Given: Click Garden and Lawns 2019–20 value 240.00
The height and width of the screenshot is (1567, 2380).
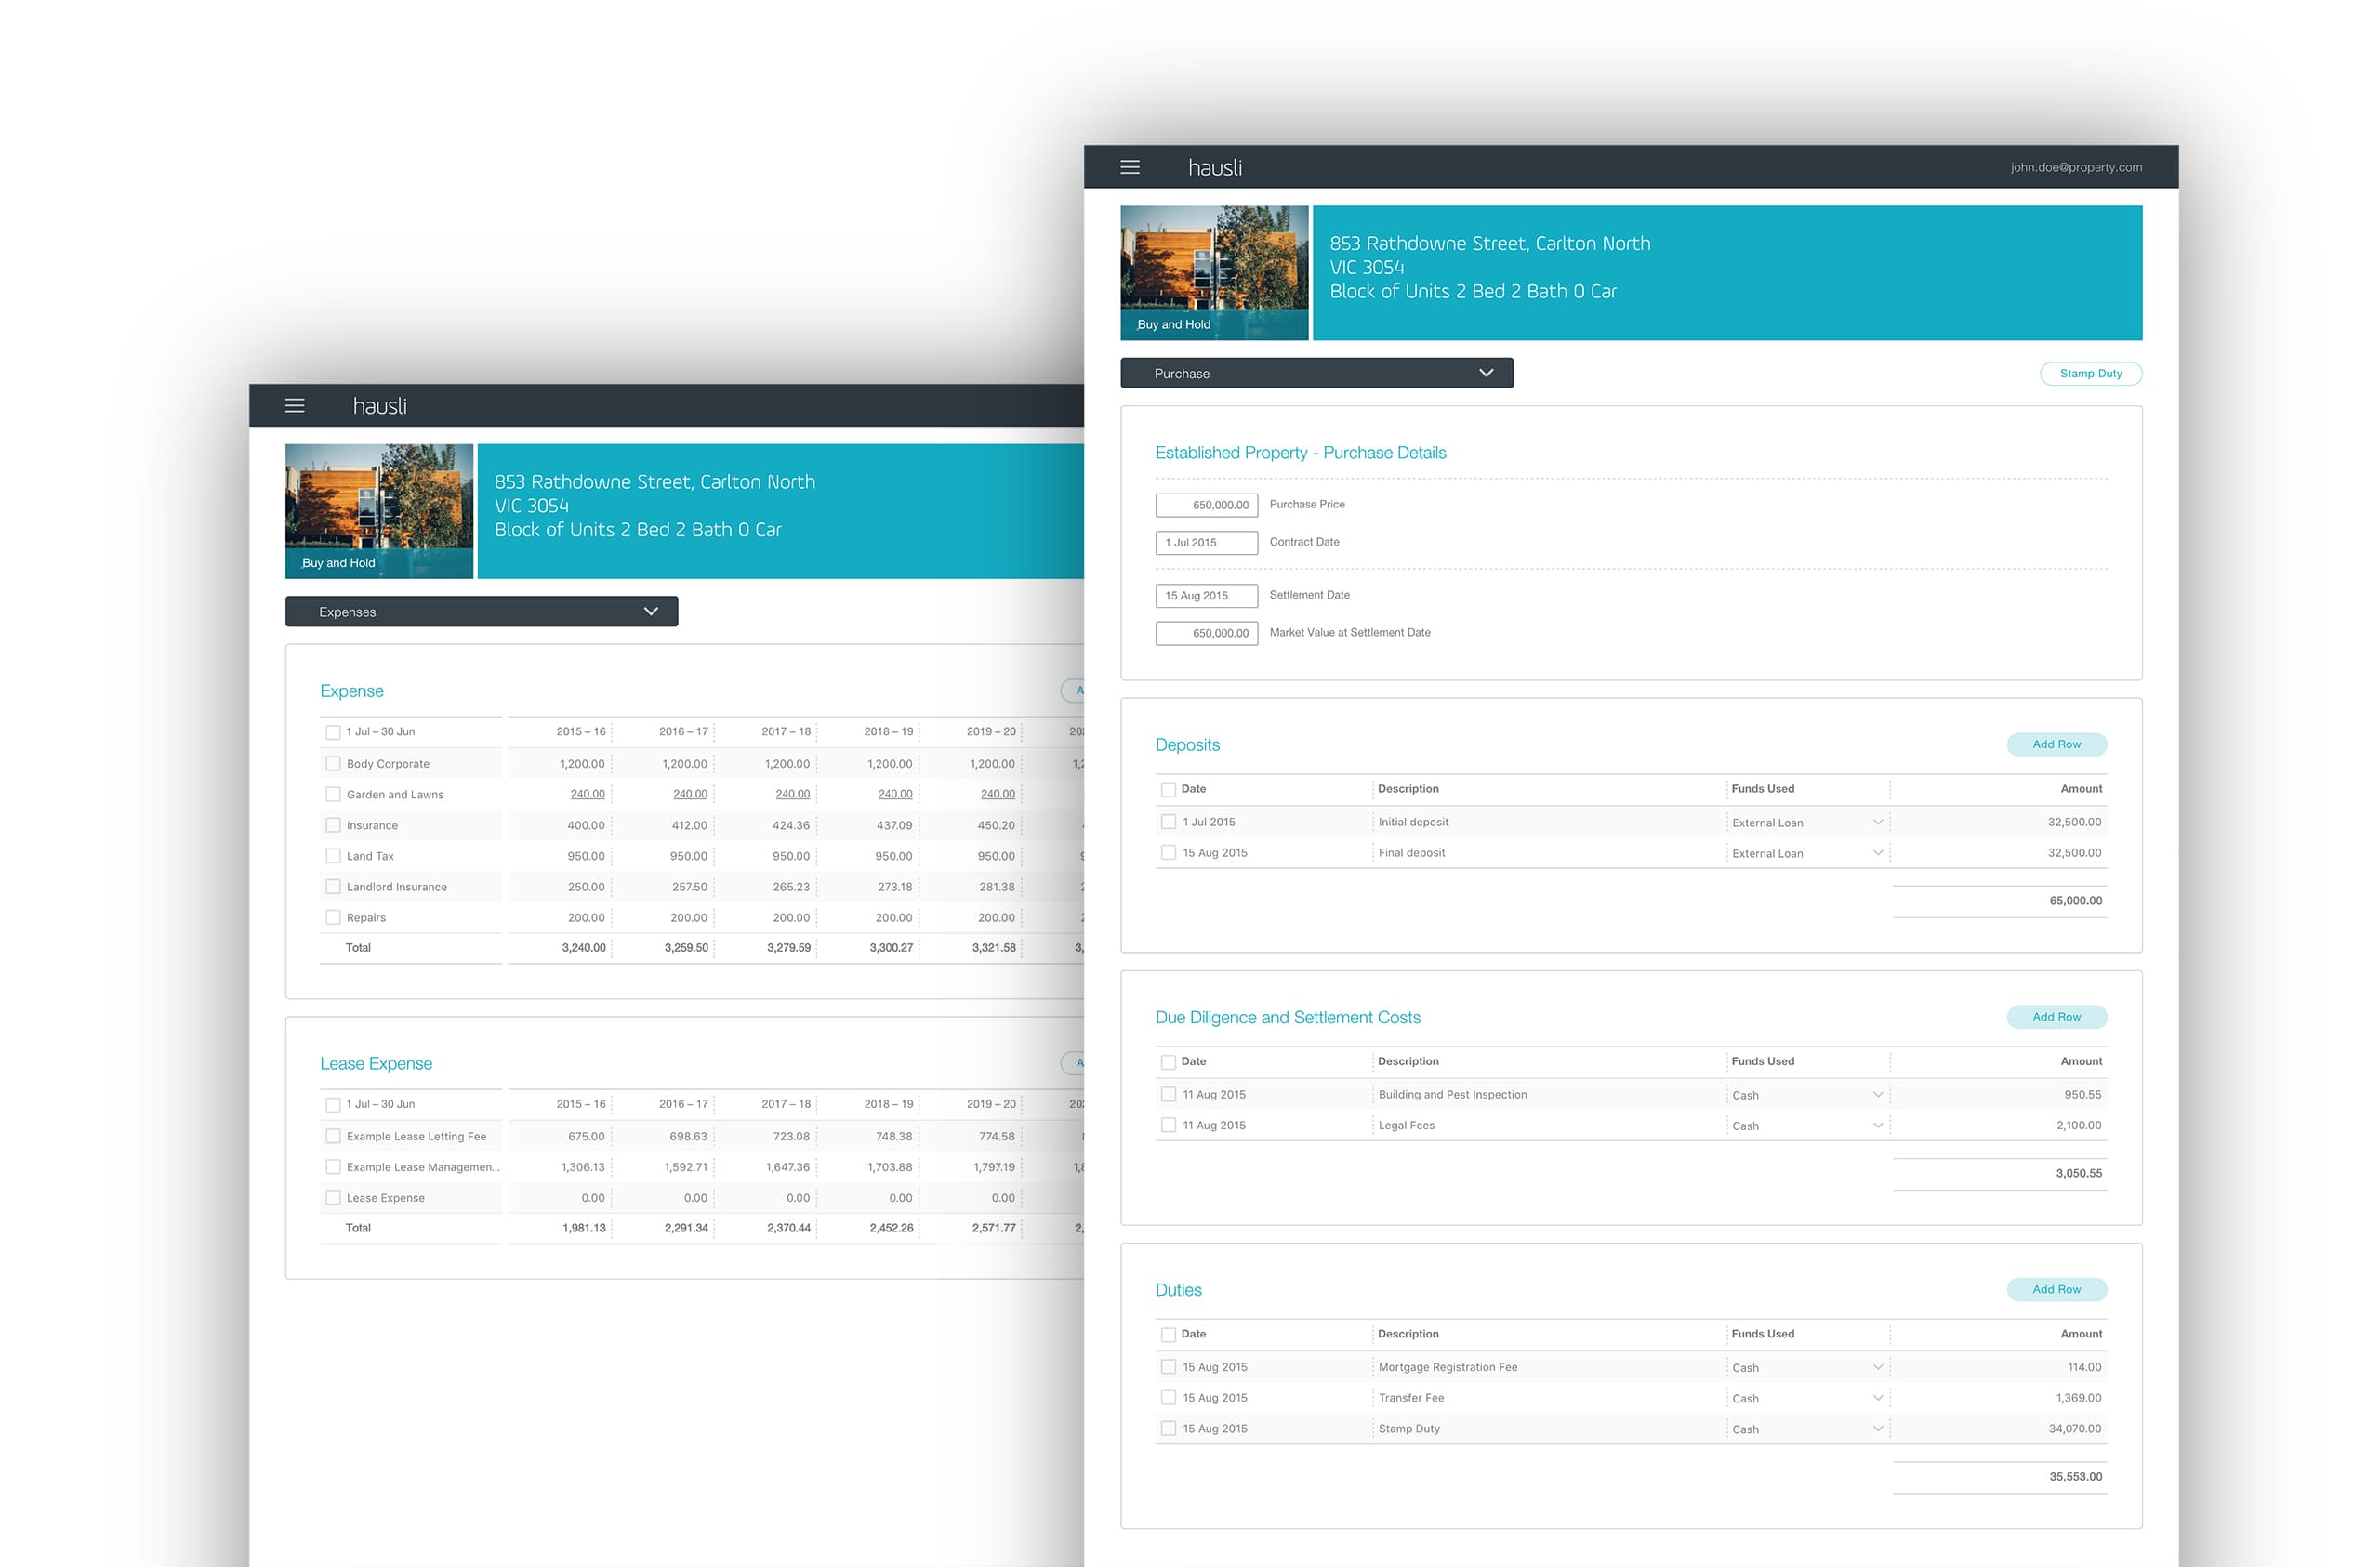Looking at the screenshot, I should (x=997, y=794).
